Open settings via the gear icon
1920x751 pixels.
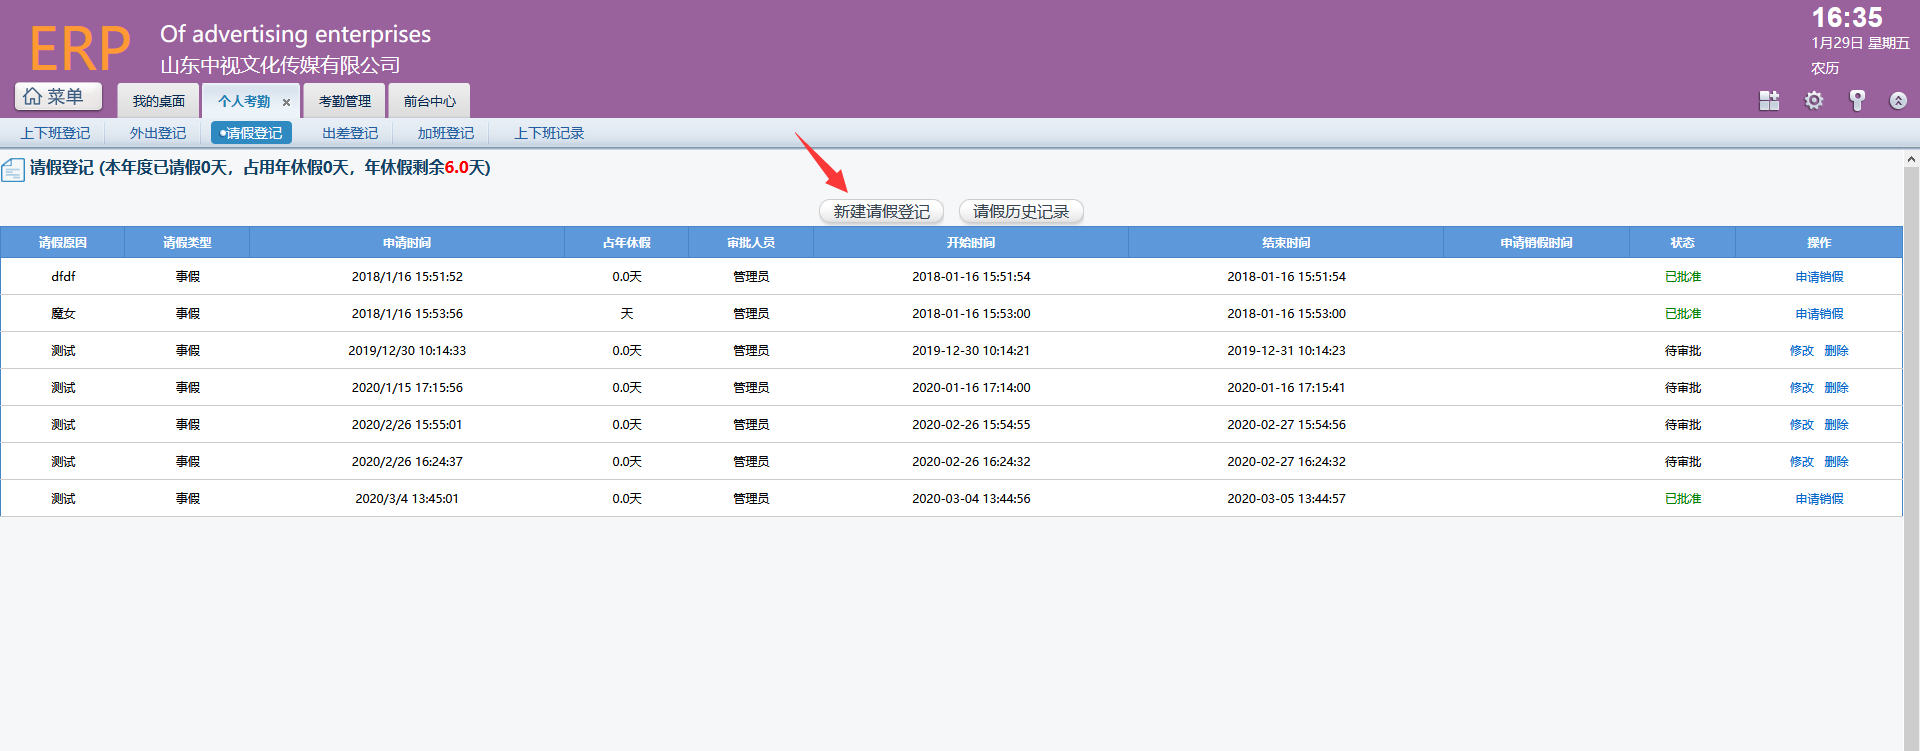(1813, 100)
